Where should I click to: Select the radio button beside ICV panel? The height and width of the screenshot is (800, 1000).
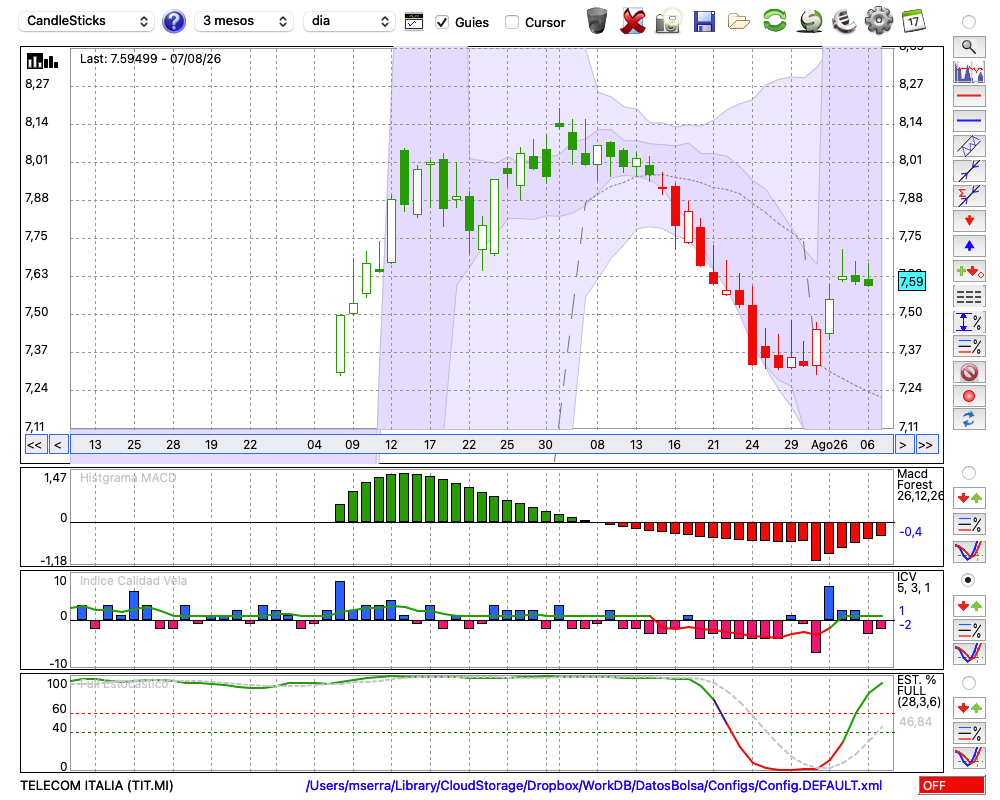click(x=968, y=580)
